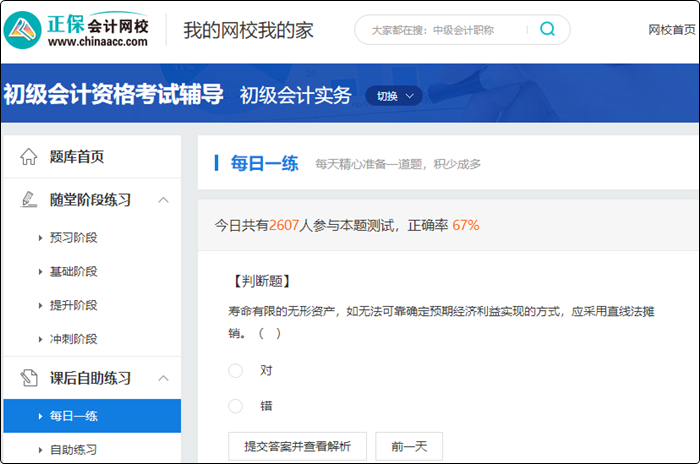The width and height of the screenshot is (700, 464).
Task: Click the magnifier search icon
Action: 547,29
